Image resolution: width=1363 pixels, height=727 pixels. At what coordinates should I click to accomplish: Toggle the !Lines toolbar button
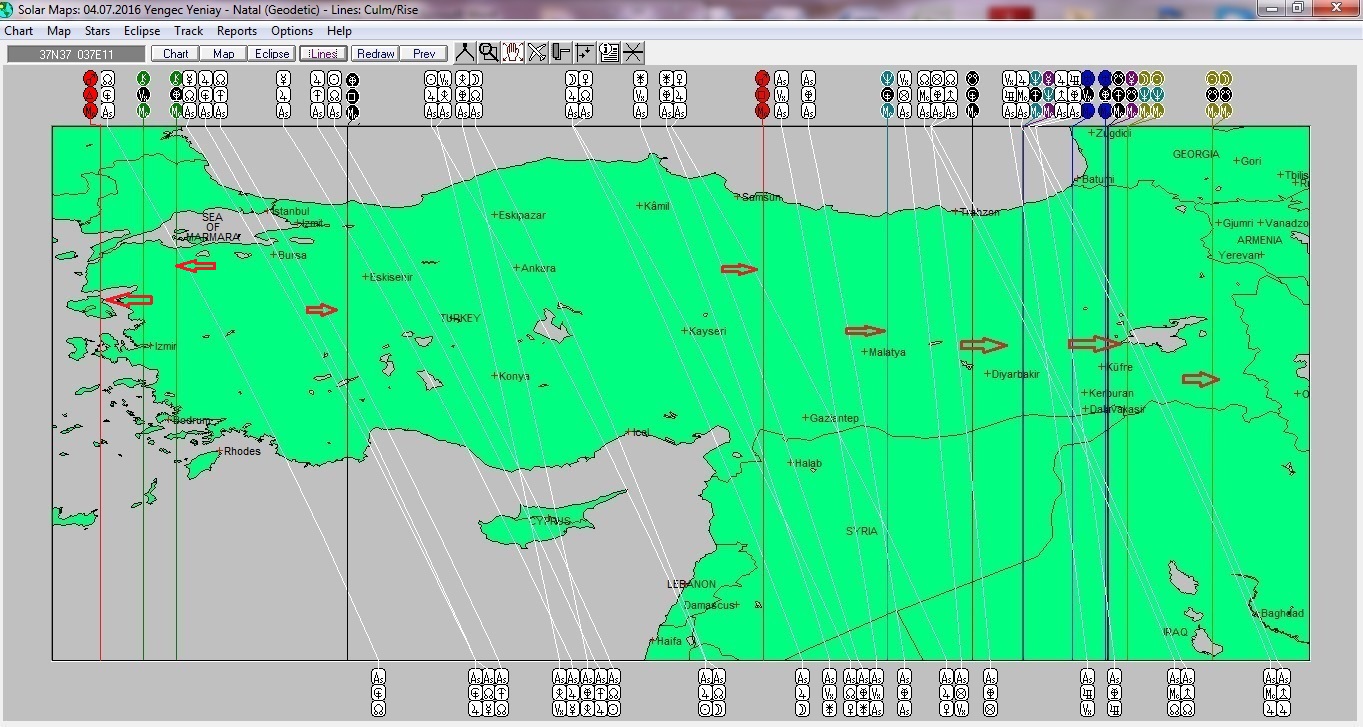[x=323, y=54]
